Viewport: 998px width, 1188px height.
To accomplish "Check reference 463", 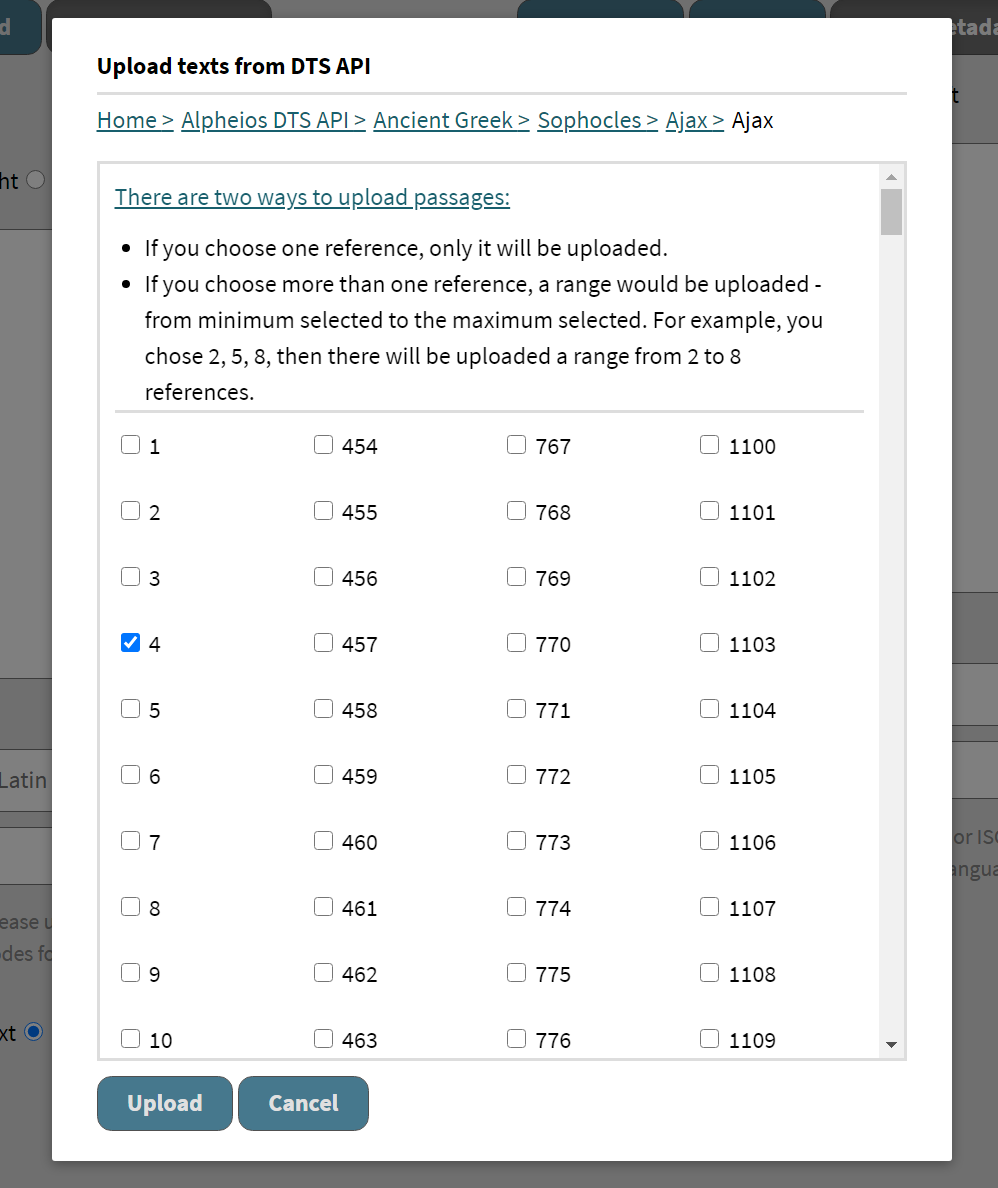I will click(x=323, y=1038).
